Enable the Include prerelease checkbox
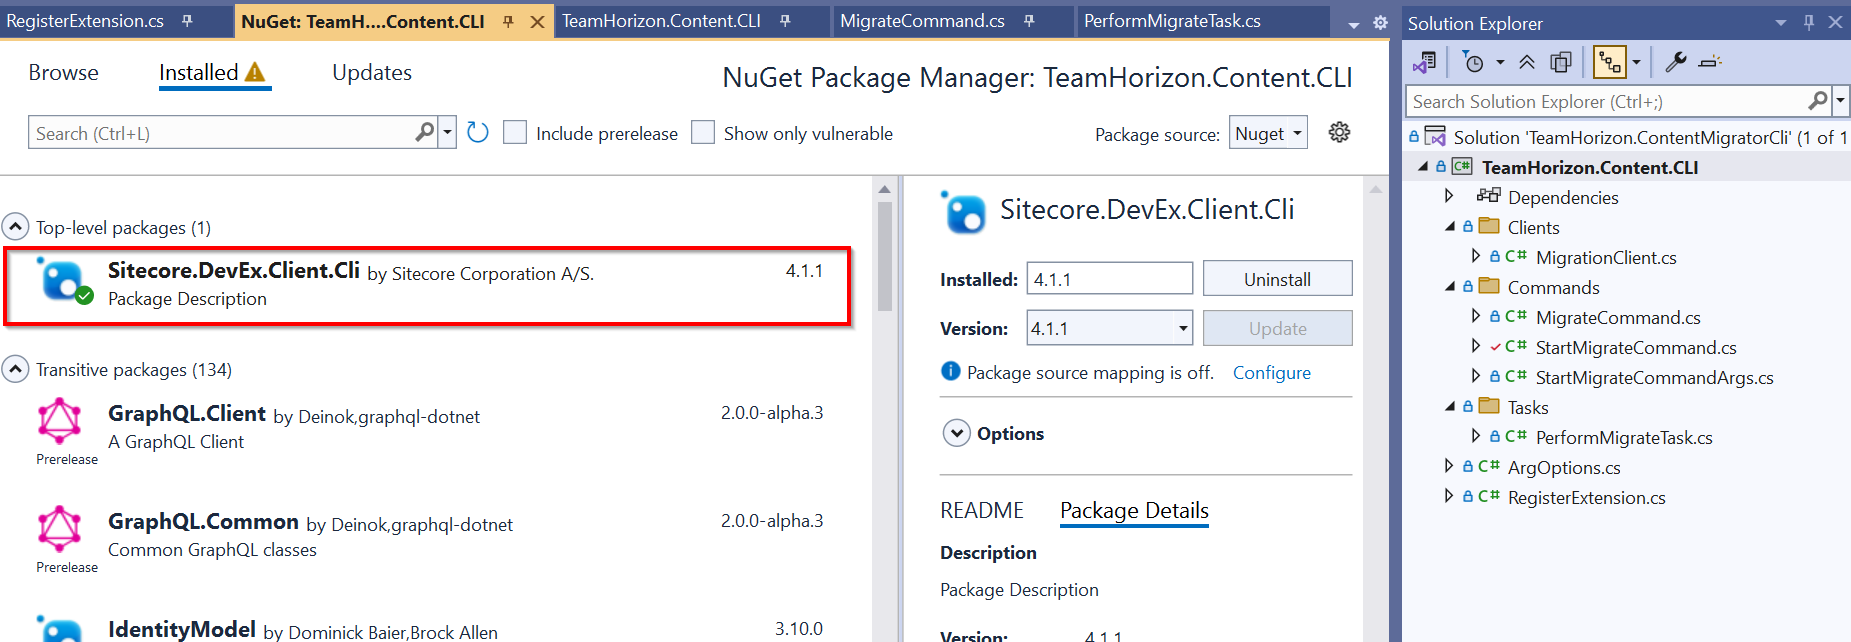Viewport: 1851px width, 642px height. [x=515, y=133]
